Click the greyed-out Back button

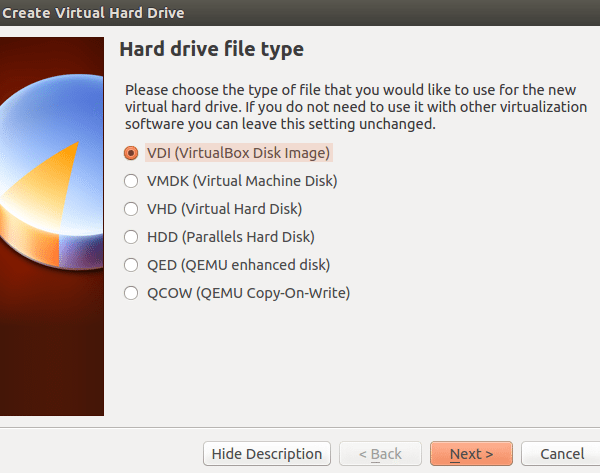click(x=380, y=454)
